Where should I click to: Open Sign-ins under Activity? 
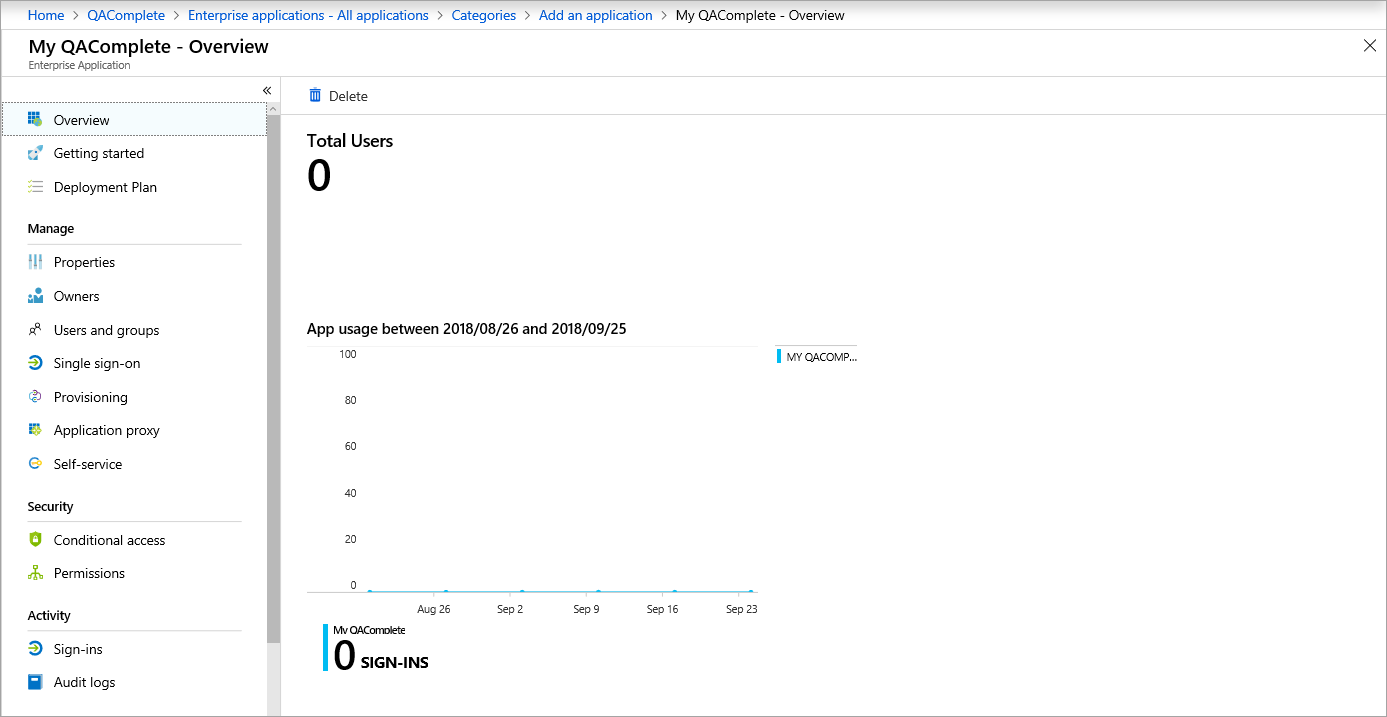click(x=78, y=649)
